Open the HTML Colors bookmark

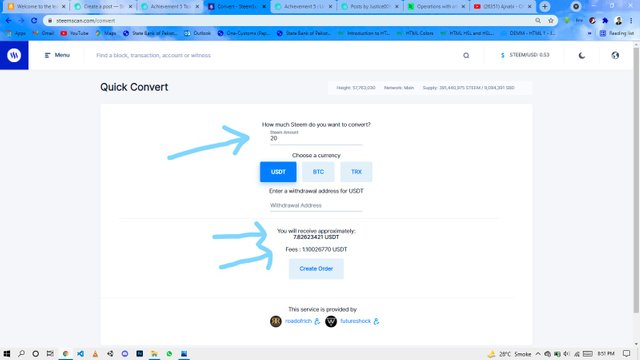coord(415,33)
